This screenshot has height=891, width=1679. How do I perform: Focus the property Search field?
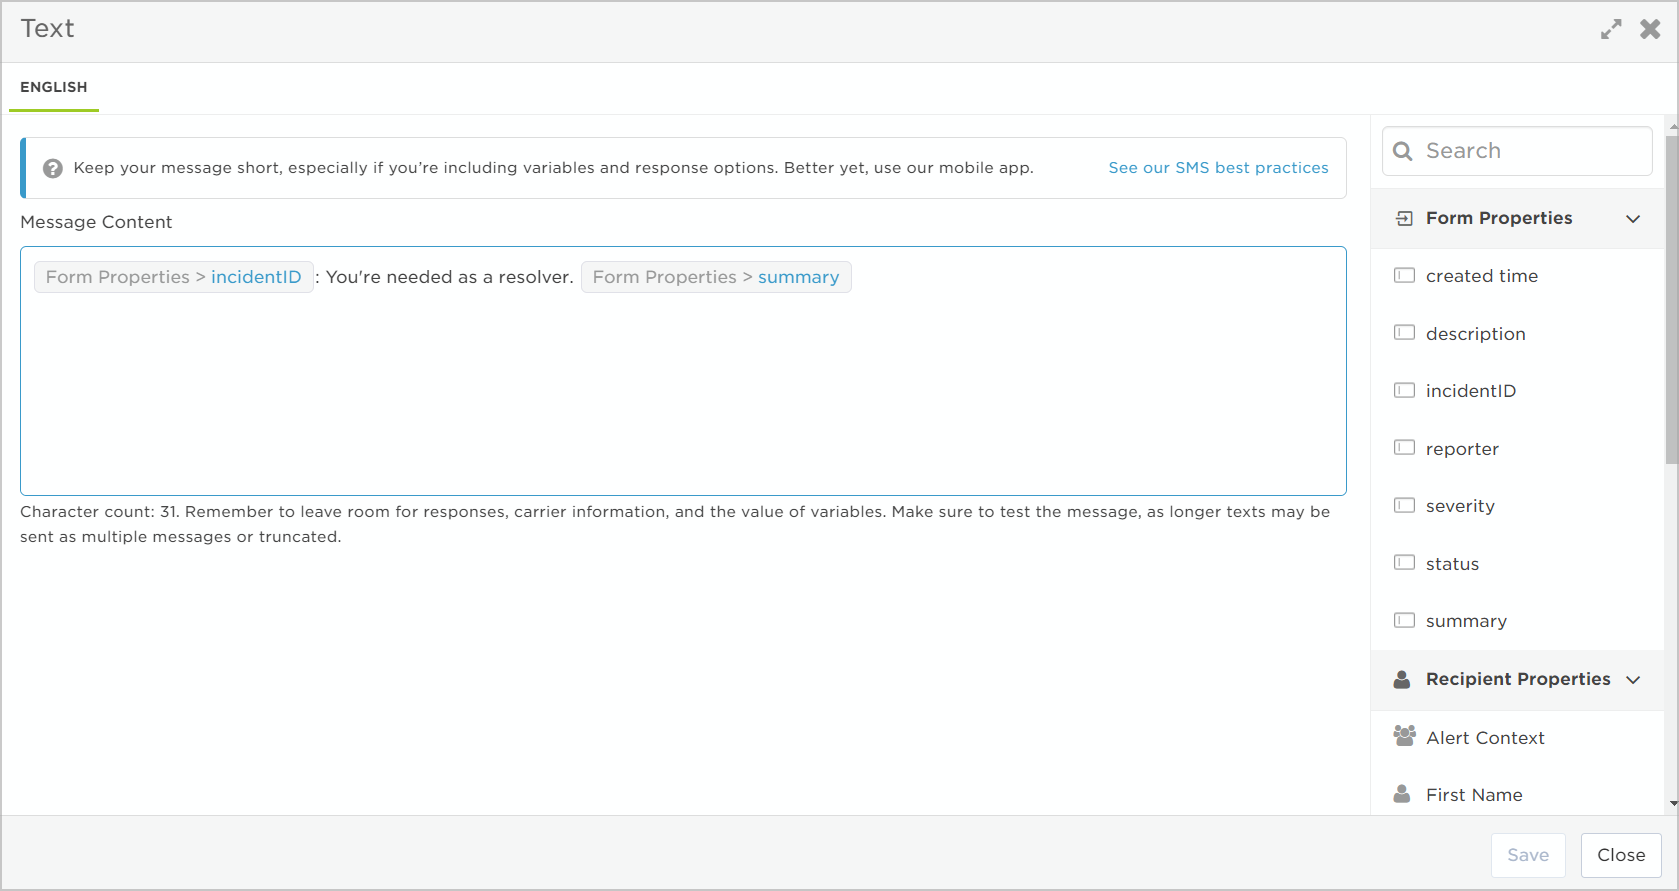(1517, 151)
